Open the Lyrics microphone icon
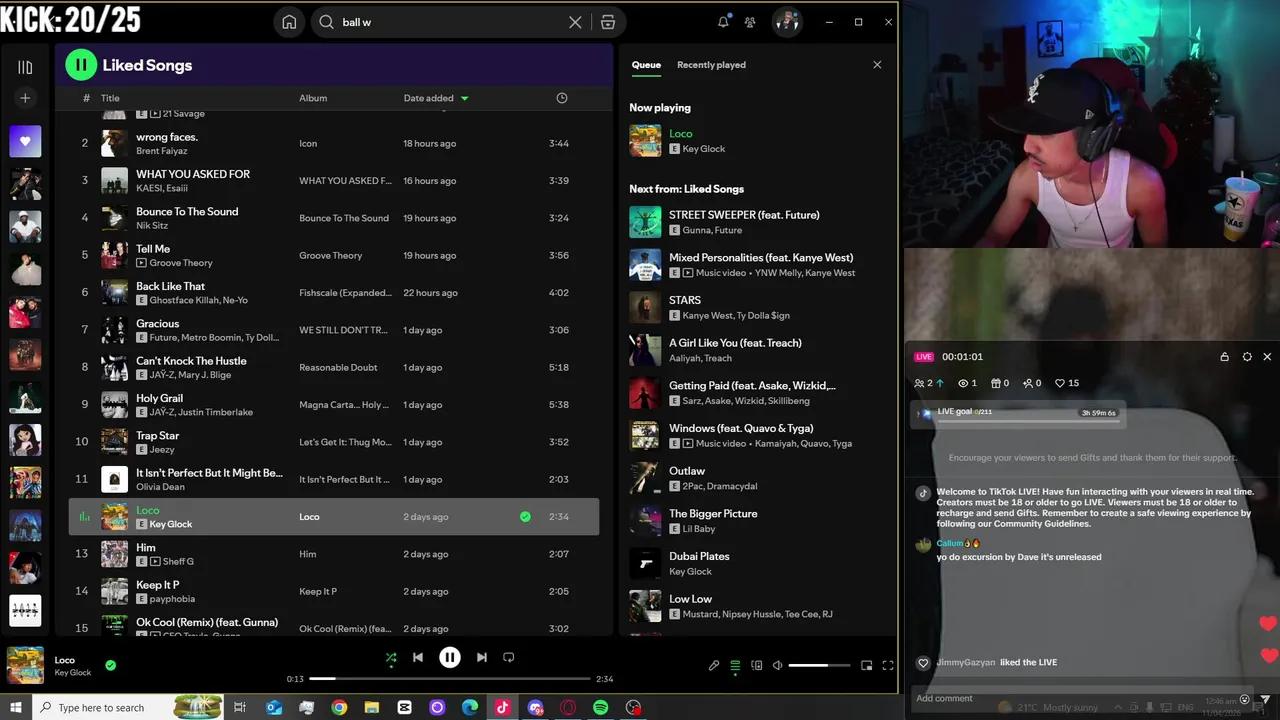1280x720 pixels. (x=714, y=666)
